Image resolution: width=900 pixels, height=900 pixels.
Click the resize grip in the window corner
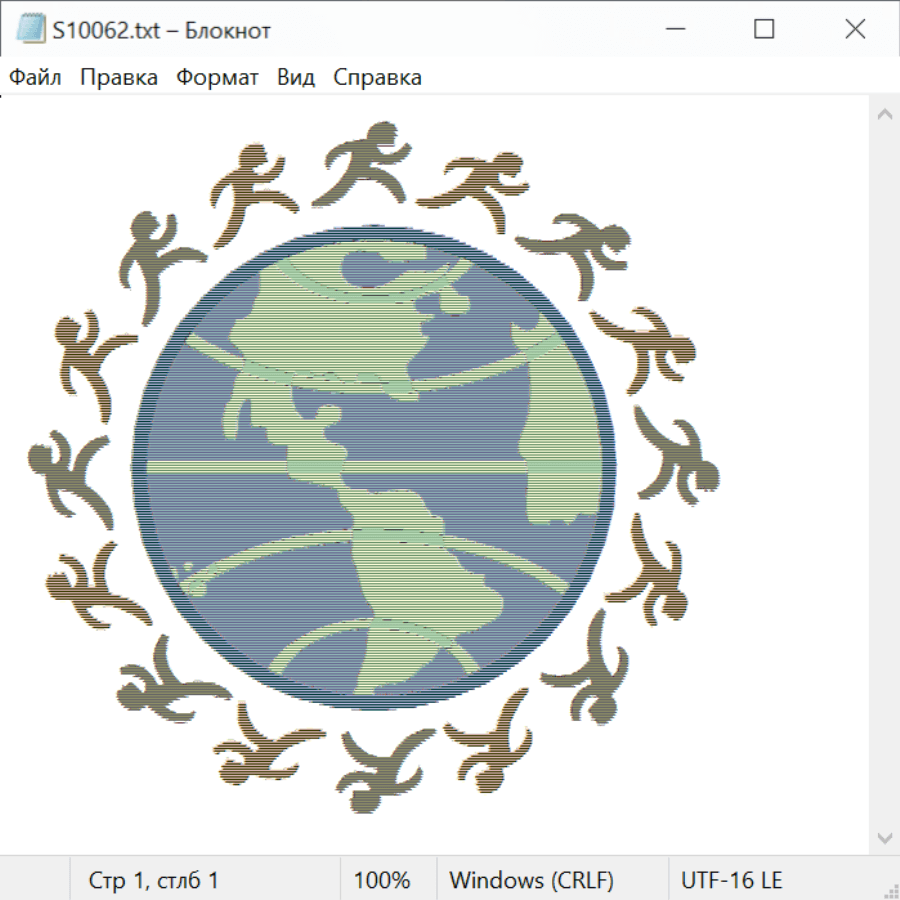[890, 890]
